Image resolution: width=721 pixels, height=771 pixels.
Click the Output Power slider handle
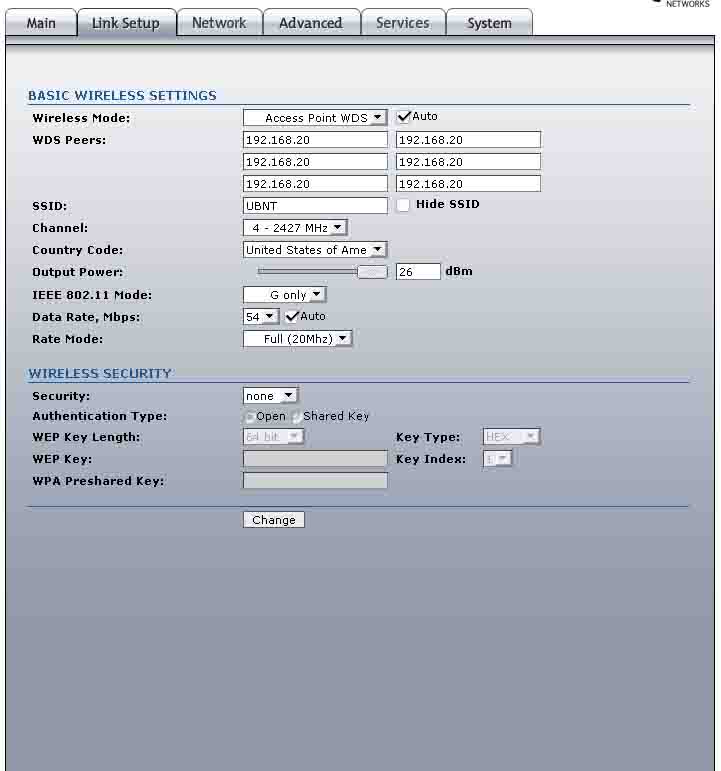(x=372, y=272)
